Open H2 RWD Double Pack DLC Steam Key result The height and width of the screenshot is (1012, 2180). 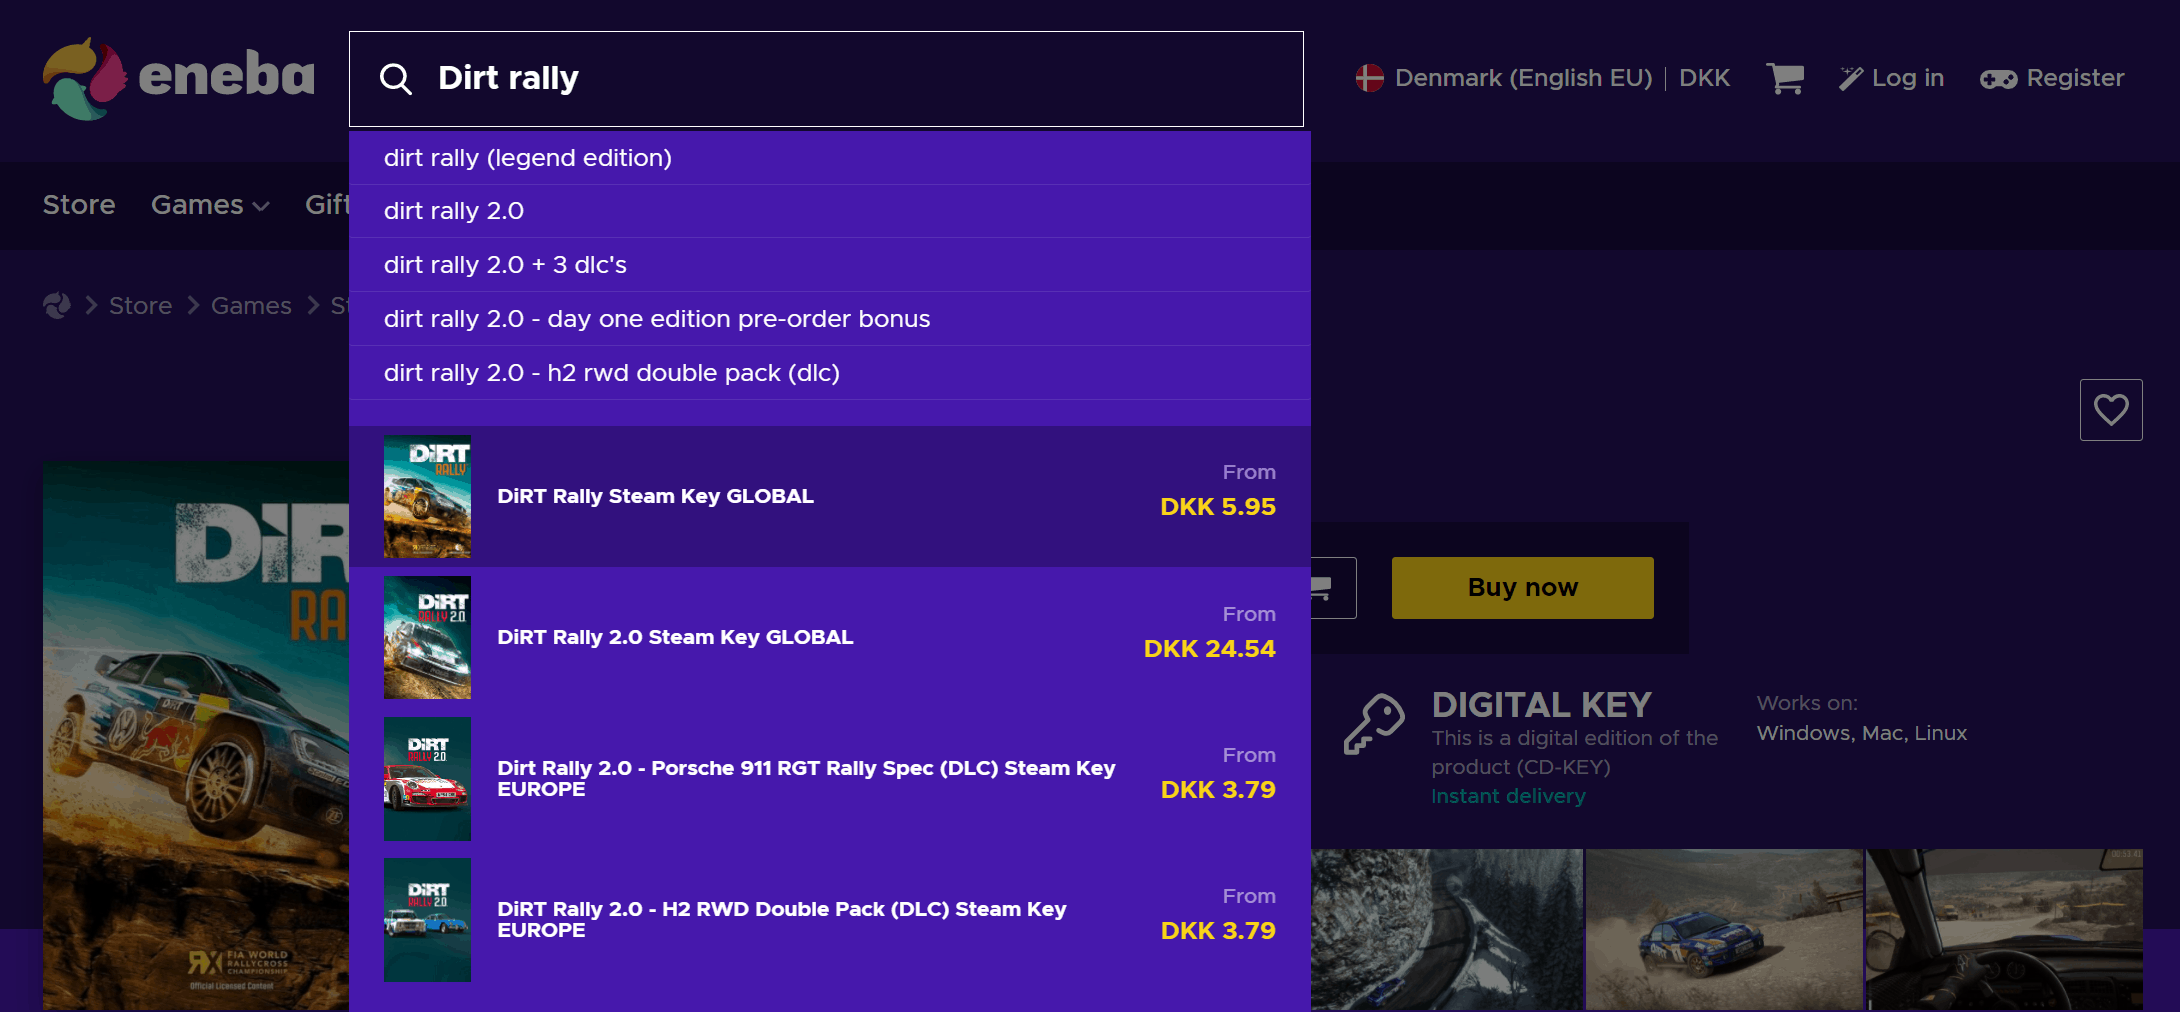click(830, 920)
